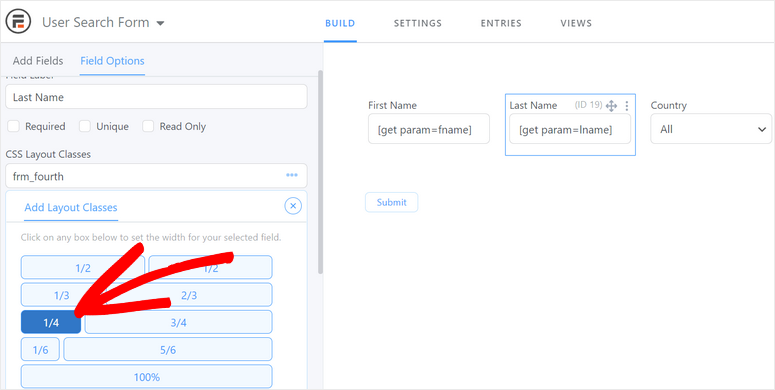Click the three-dots icon in CSS classes field

(x=292, y=175)
